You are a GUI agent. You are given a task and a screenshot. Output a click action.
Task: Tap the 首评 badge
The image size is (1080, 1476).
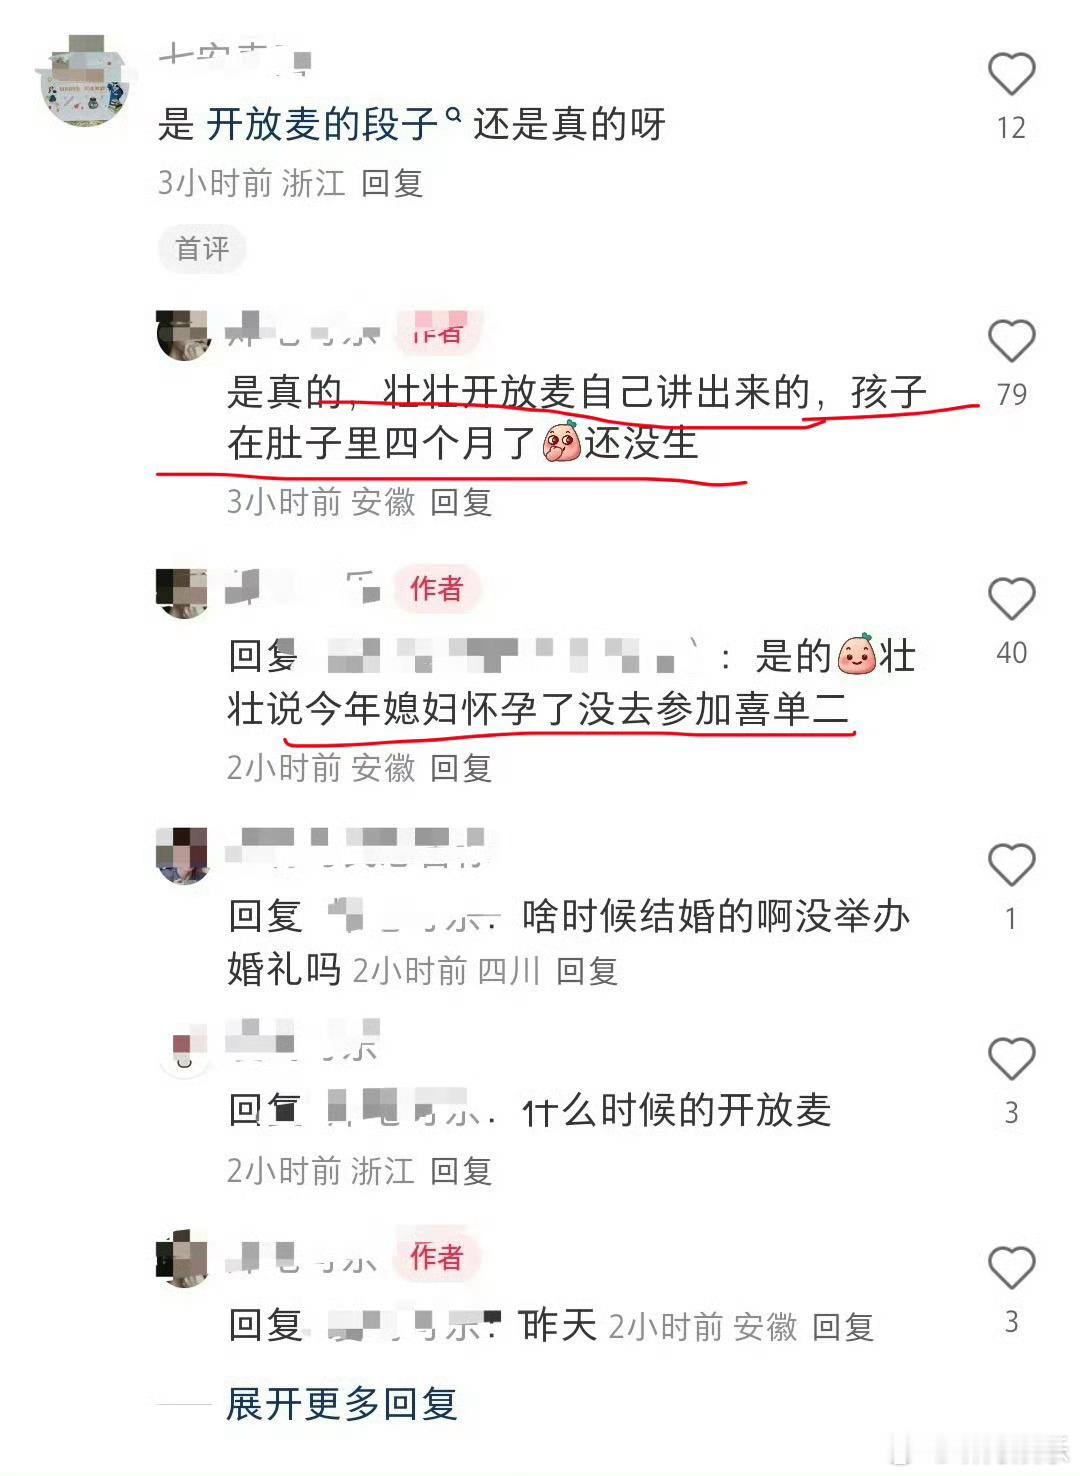pyautogui.click(x=202, y=248)
